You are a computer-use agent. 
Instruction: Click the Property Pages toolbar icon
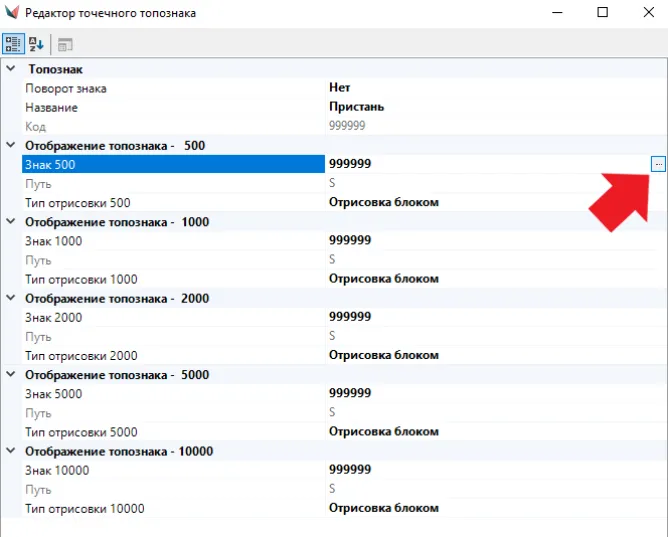(64, 44)
